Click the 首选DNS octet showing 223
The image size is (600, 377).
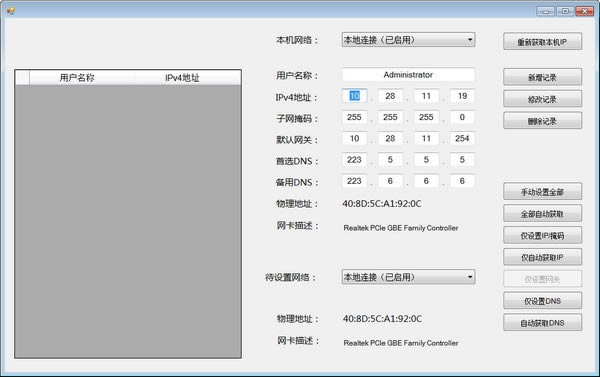pyautogui.click(x=355, y=160)
